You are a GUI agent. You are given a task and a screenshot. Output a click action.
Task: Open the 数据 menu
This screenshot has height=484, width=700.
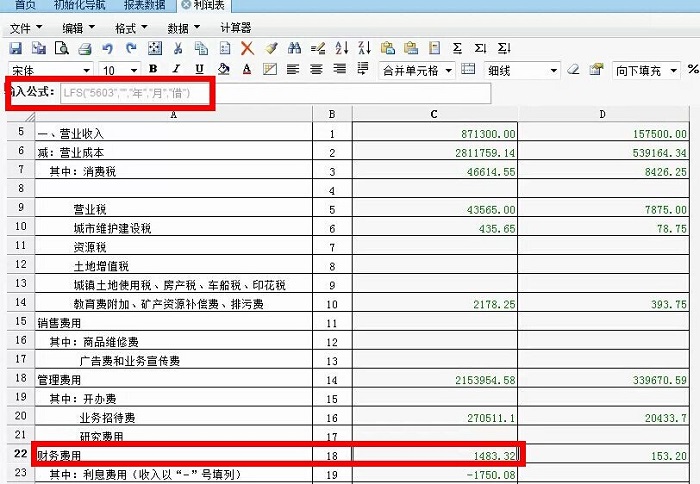[x=183, y=28]
